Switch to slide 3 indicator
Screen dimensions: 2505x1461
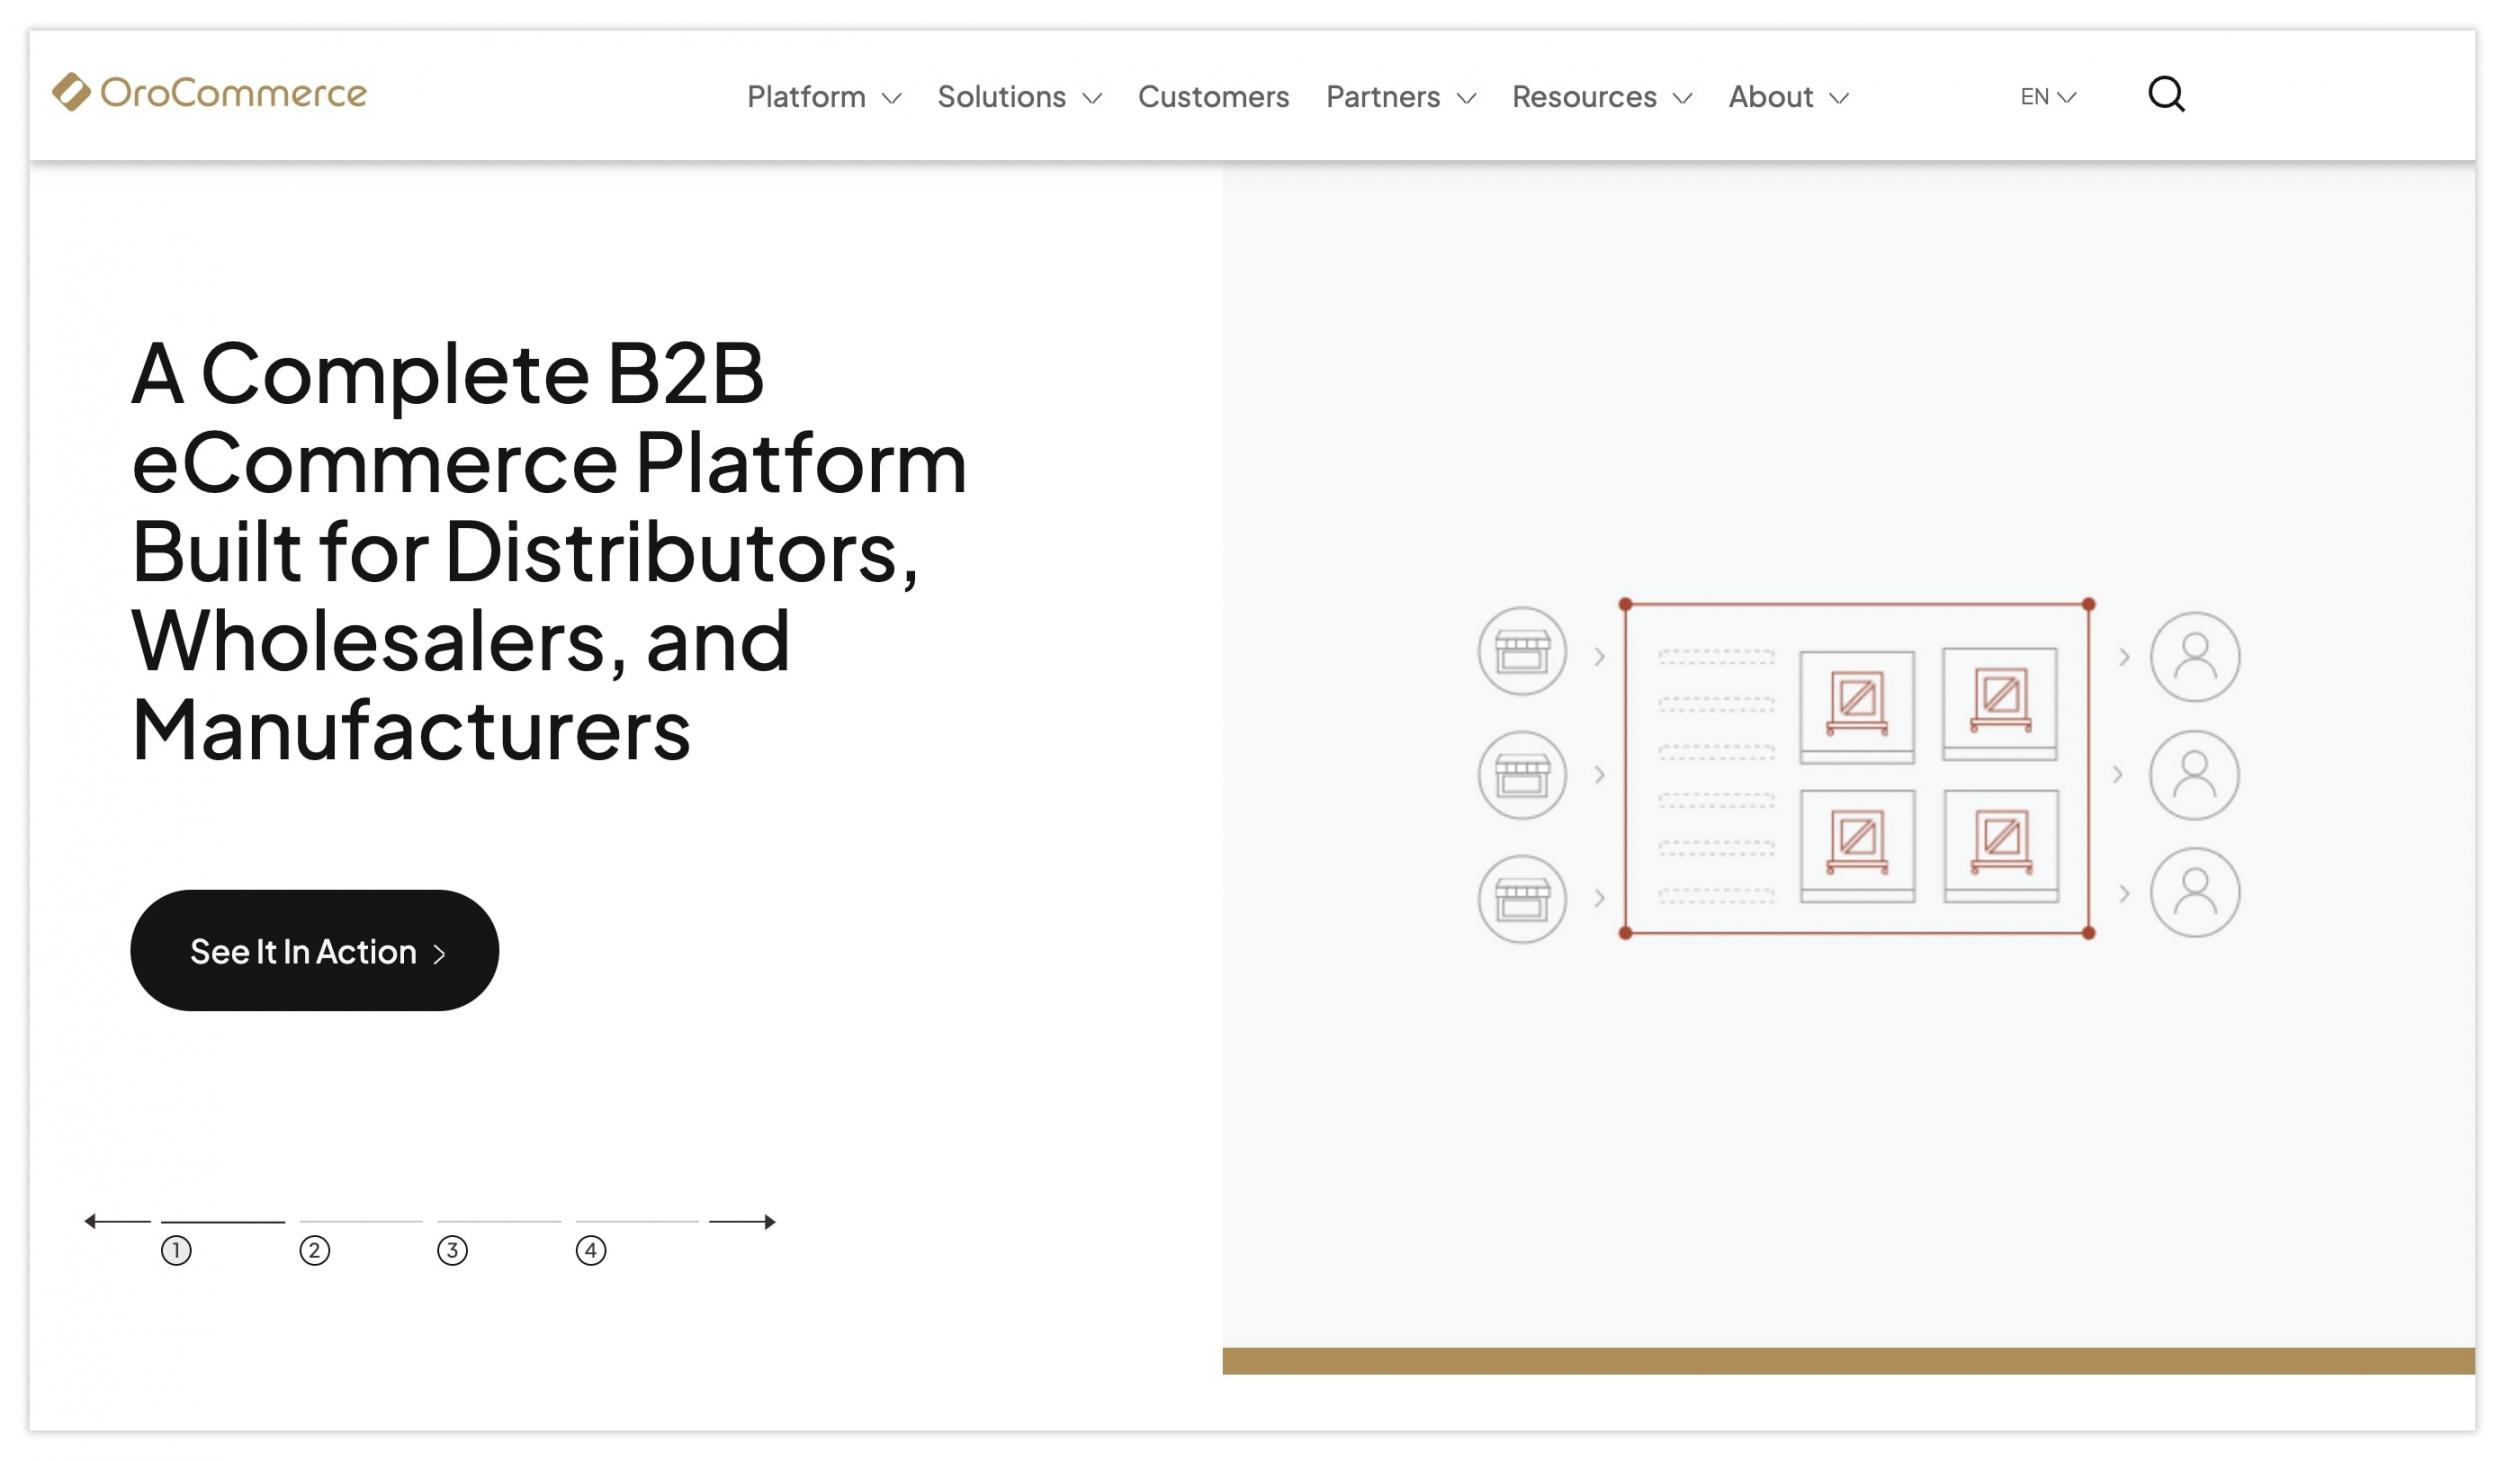tap(452, 1250)
